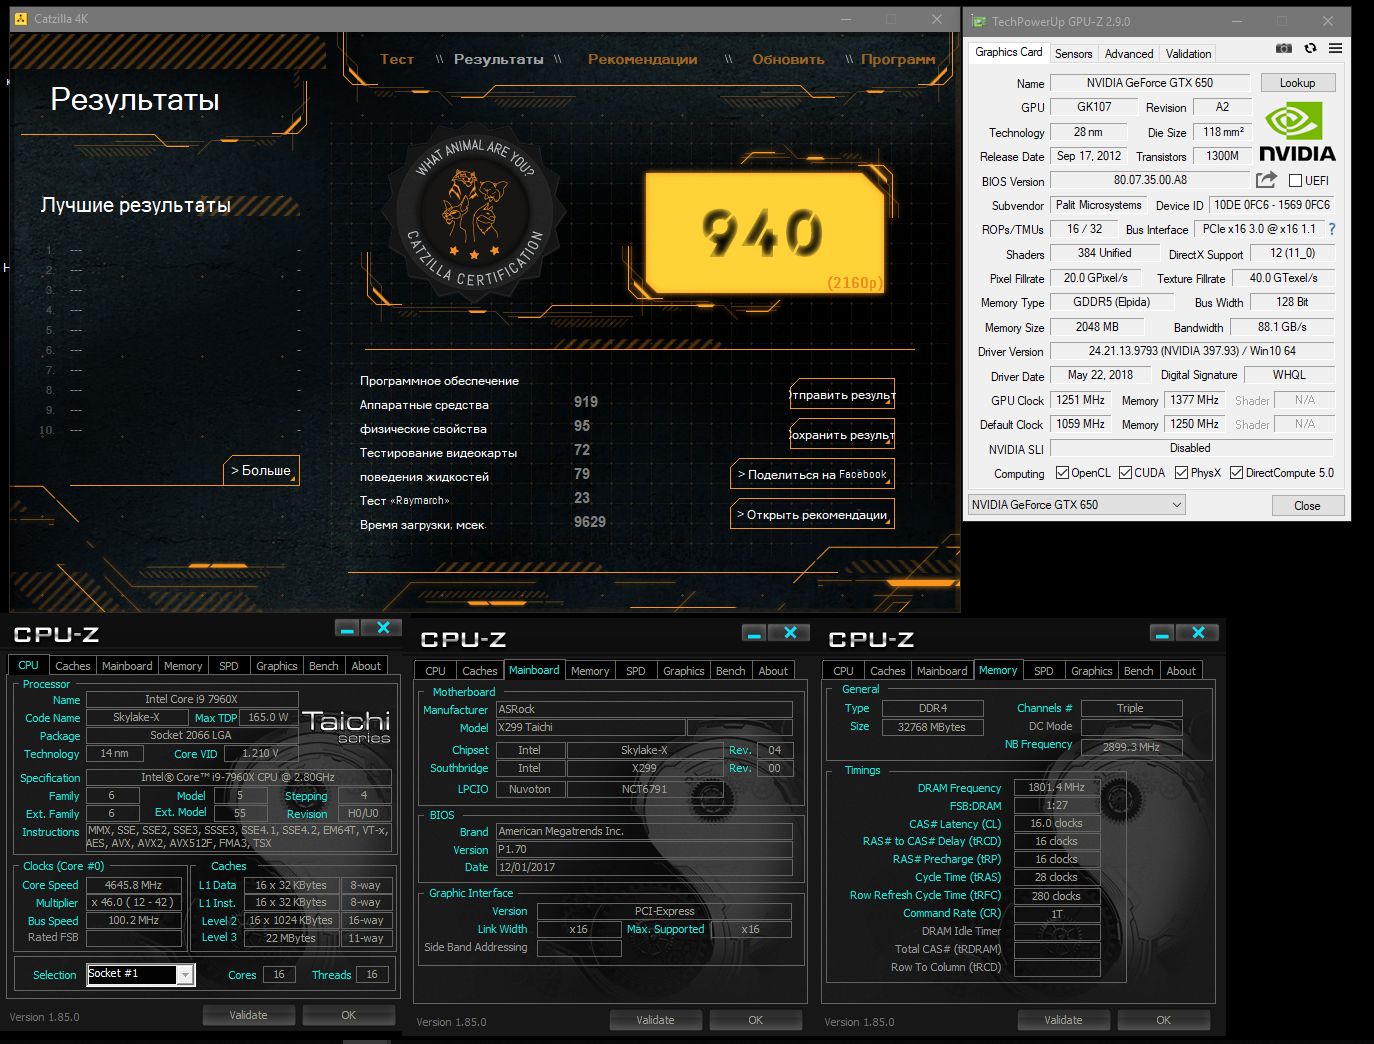Toggle the DirectCompute 5.0 checkbox
1374x1044 pixels.
point(1236,473)
